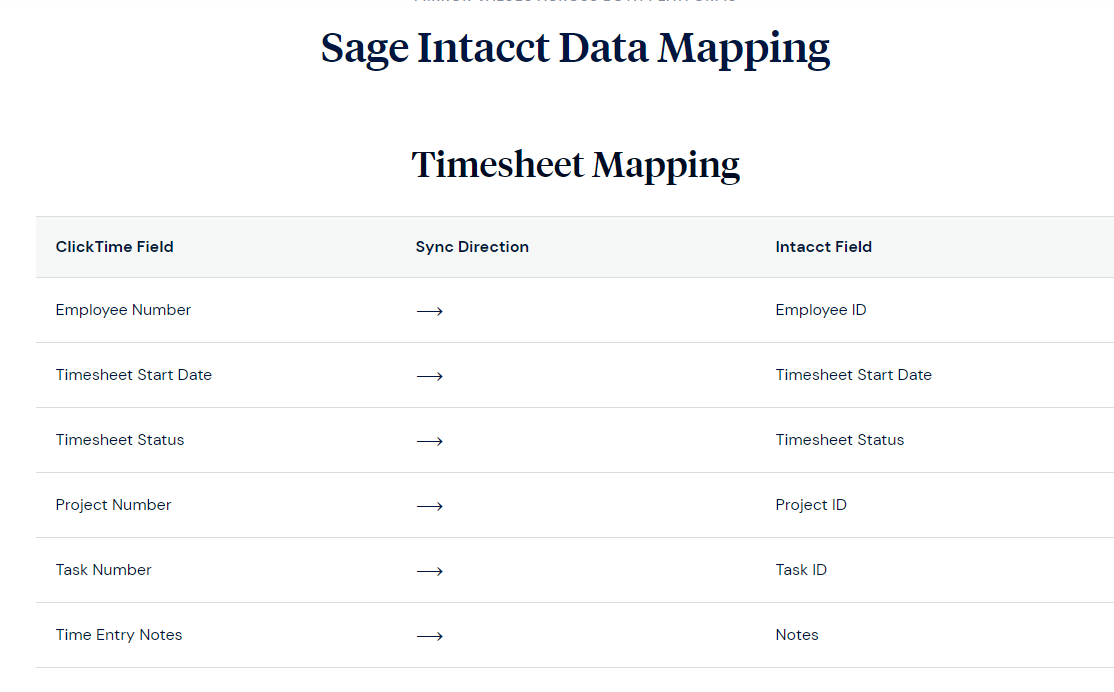Click the sync arrow in Project Number row
Image resolution: width=1114 pixels, height=692 pixels.
pos(429,506)
